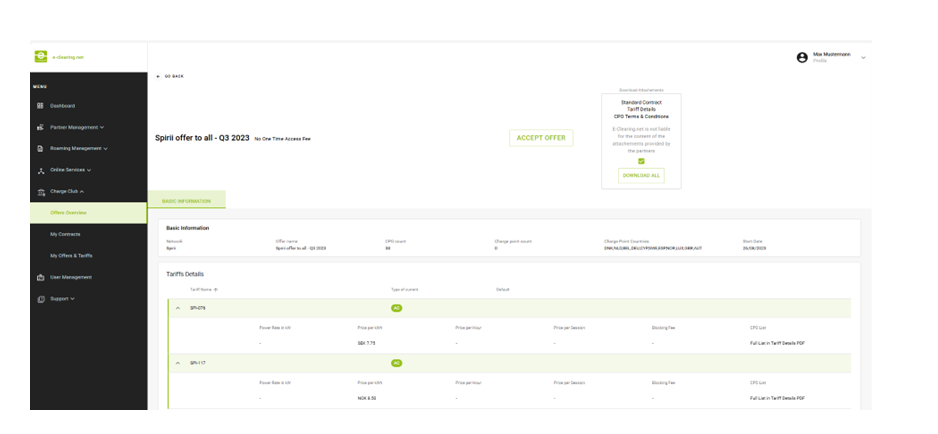Click the Basic Information panel heading
This screenshot has height=434, width=938.
point(188,228)
